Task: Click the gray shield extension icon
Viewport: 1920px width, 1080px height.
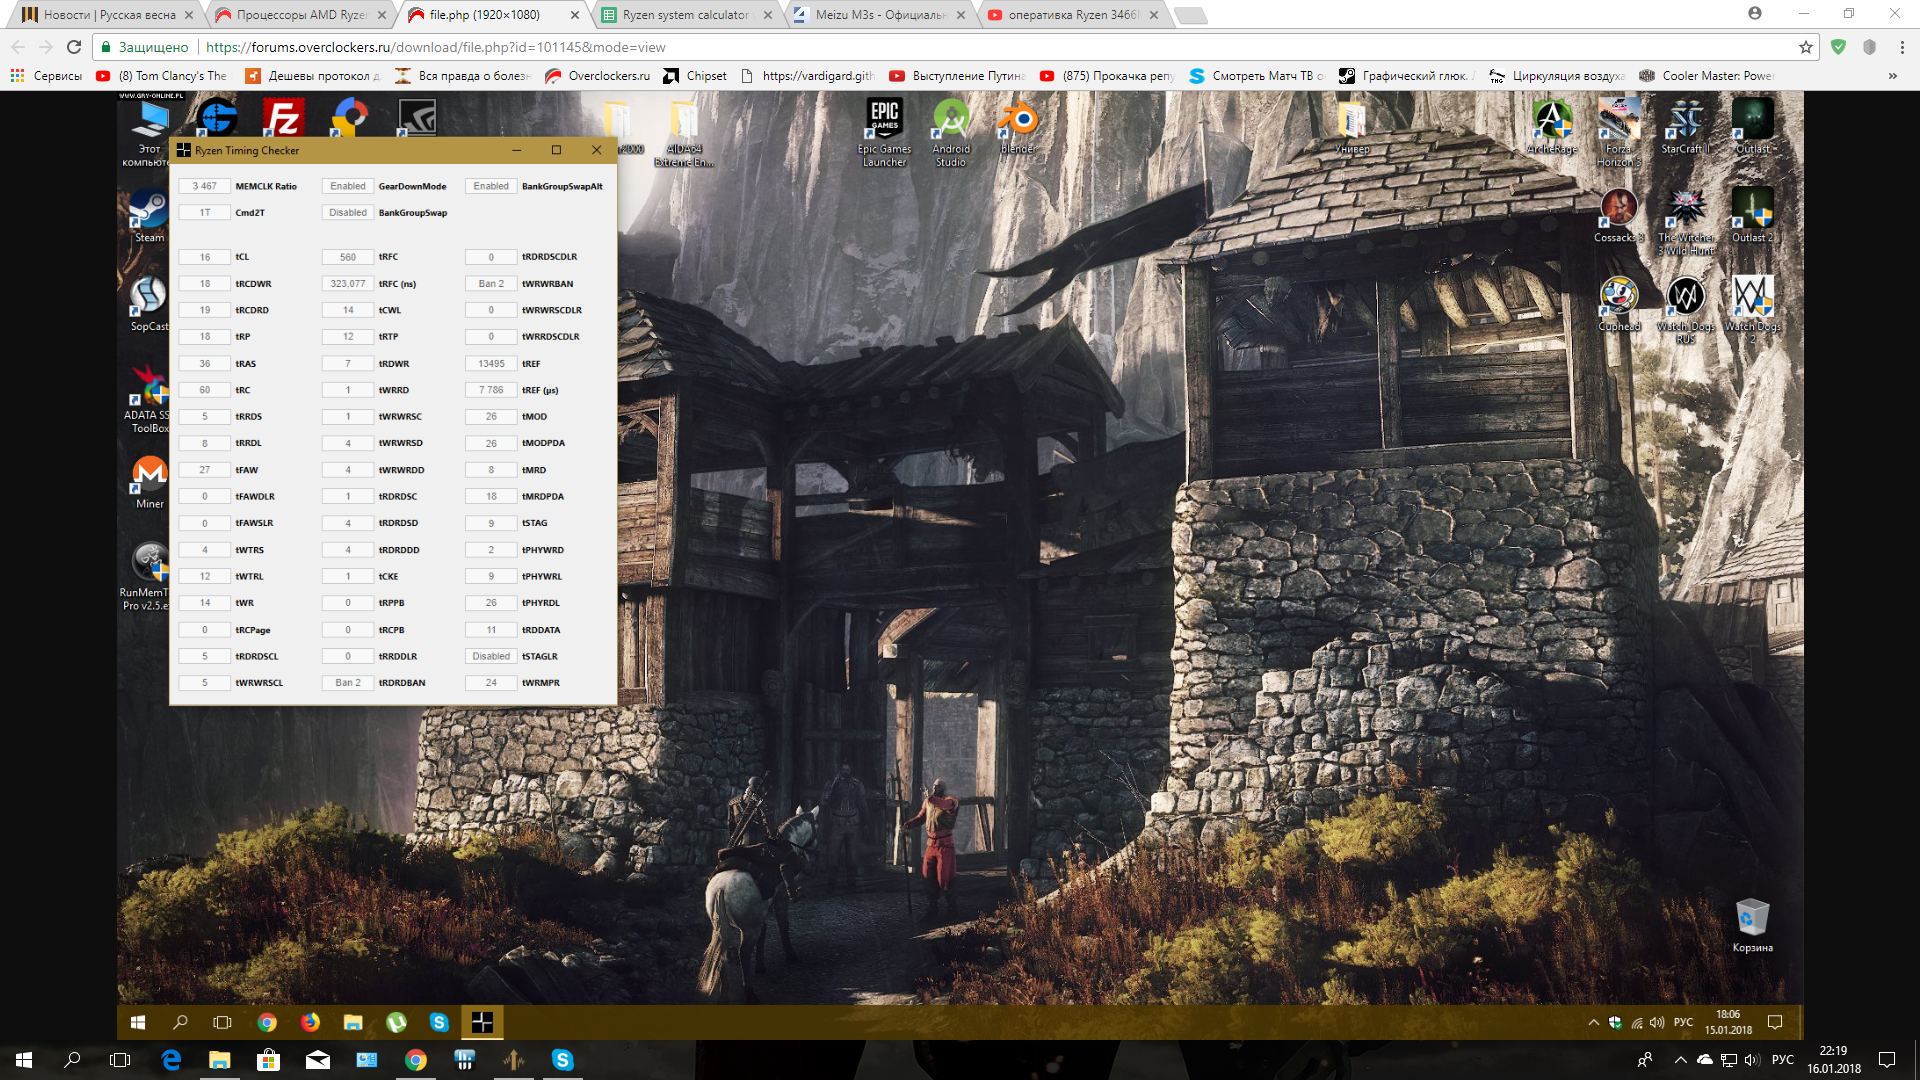Action: click(x=1869, y=47)
